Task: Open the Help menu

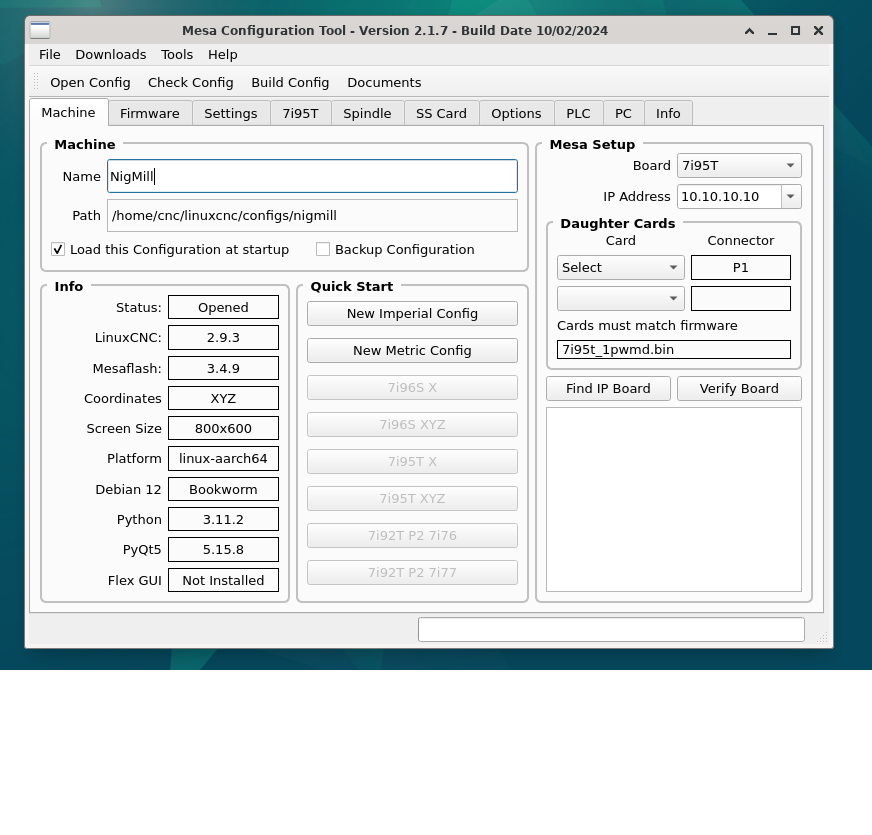Action: click(222, 55)
